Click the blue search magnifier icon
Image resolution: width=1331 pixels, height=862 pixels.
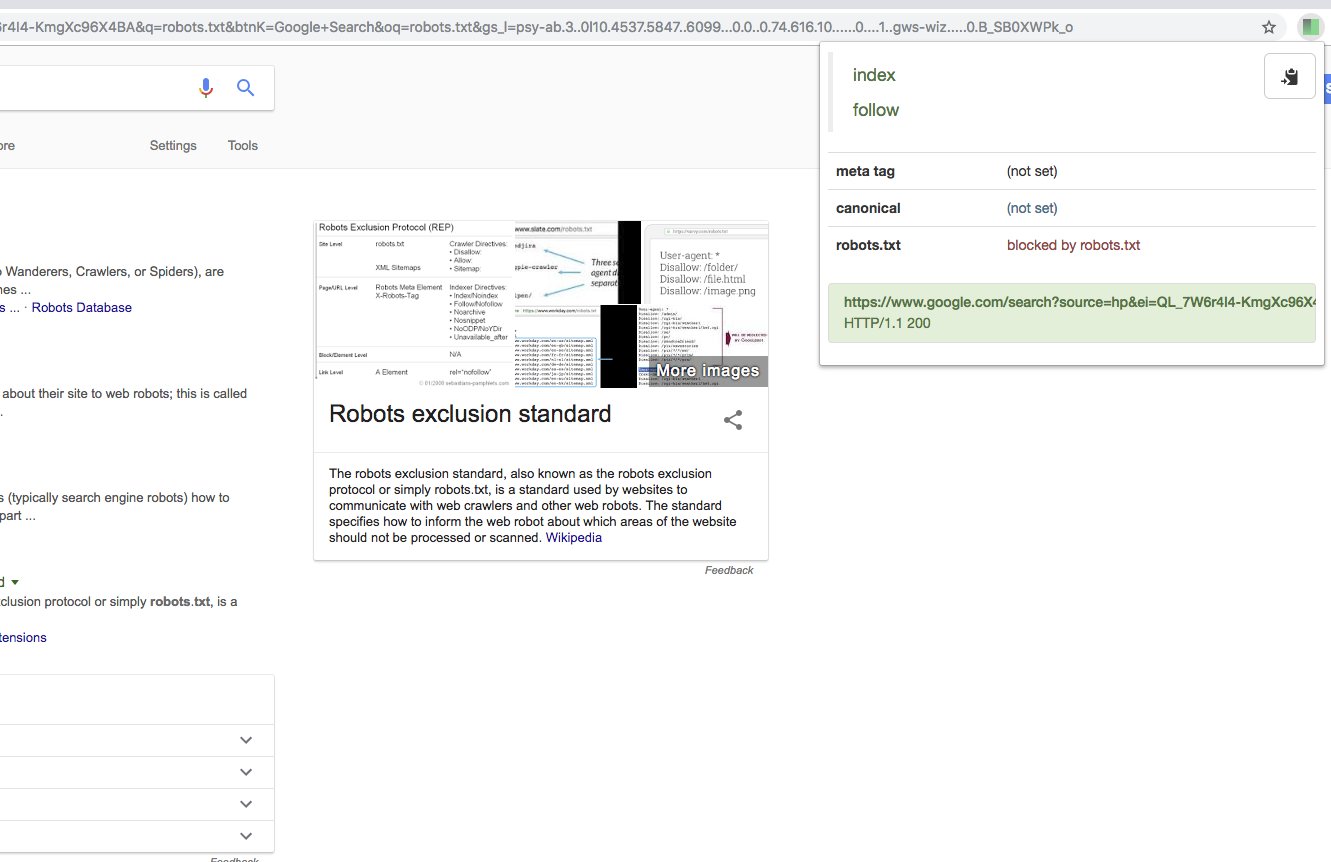click(x=246, y=88)
